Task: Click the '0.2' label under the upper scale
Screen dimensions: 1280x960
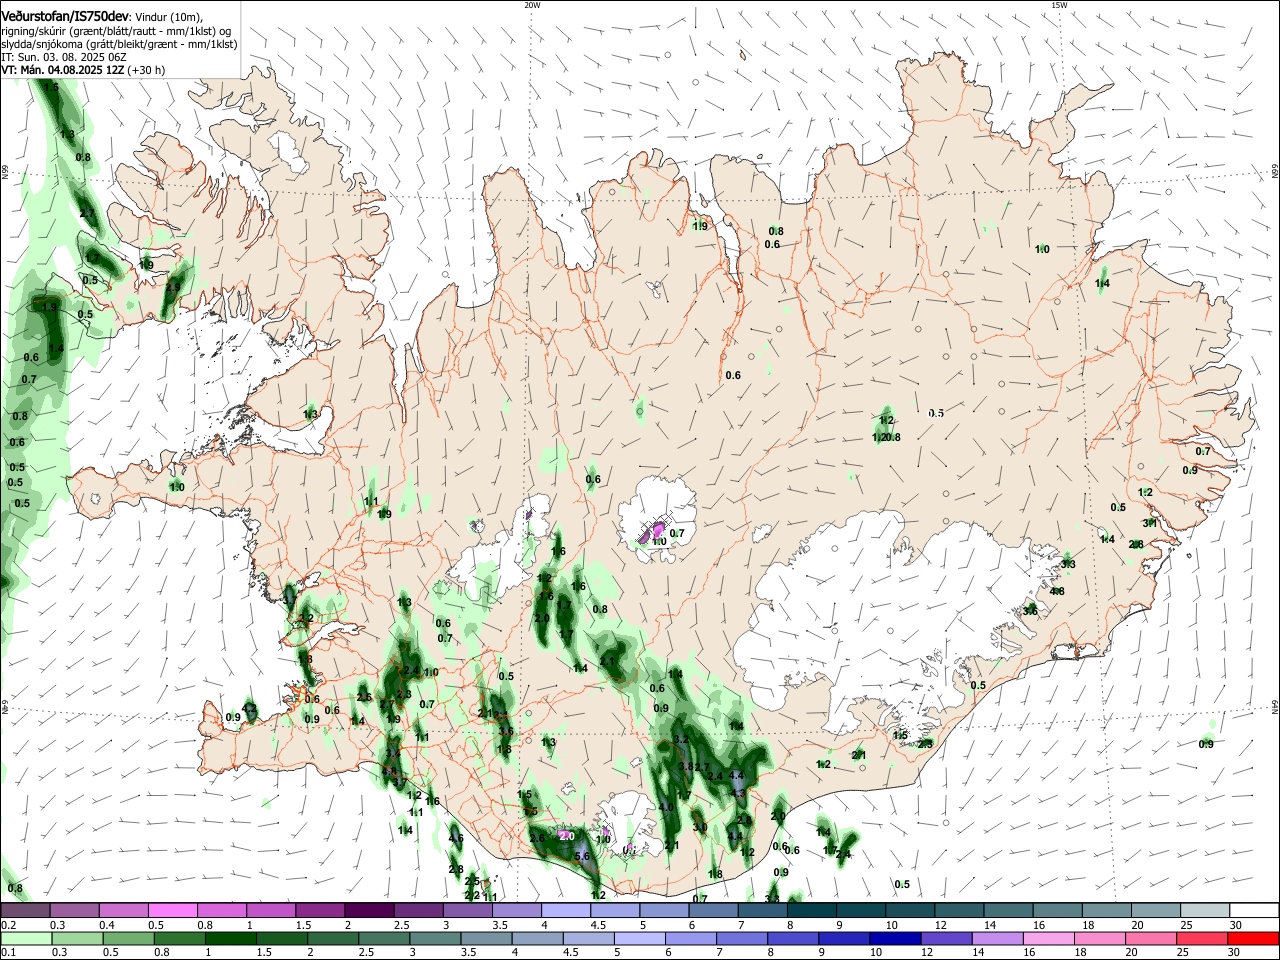Action: [9, 924]
